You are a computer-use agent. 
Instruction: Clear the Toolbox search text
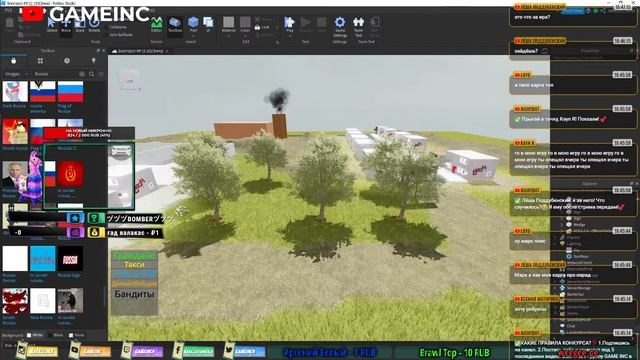(x=82, y=74)
